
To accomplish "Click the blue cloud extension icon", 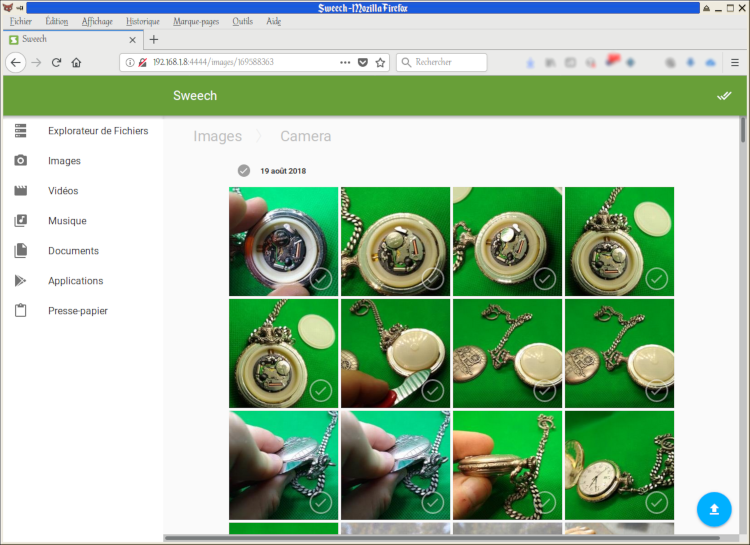I will 710,62.
